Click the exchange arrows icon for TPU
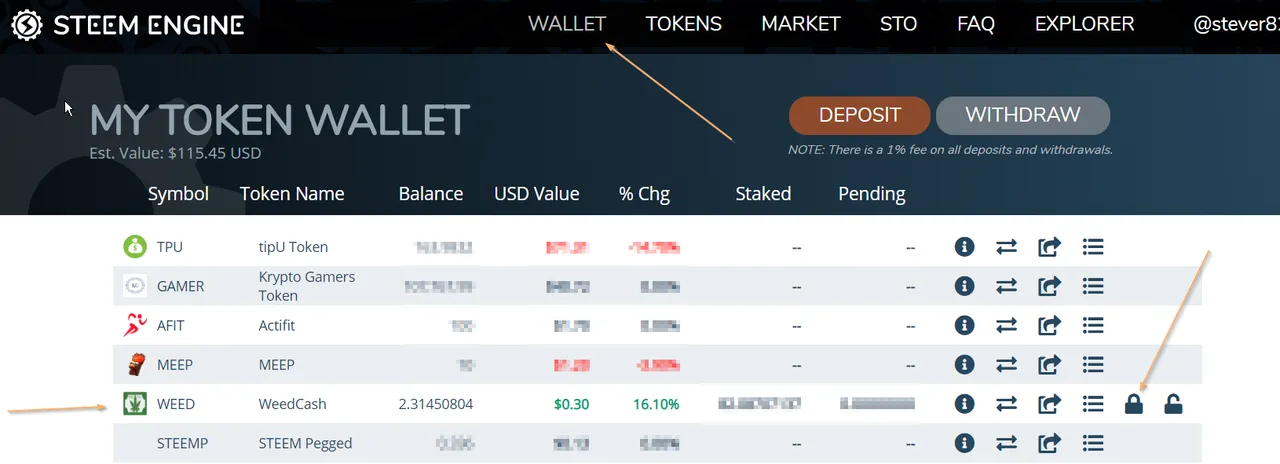1280x464 pixels. [1007, 246]
